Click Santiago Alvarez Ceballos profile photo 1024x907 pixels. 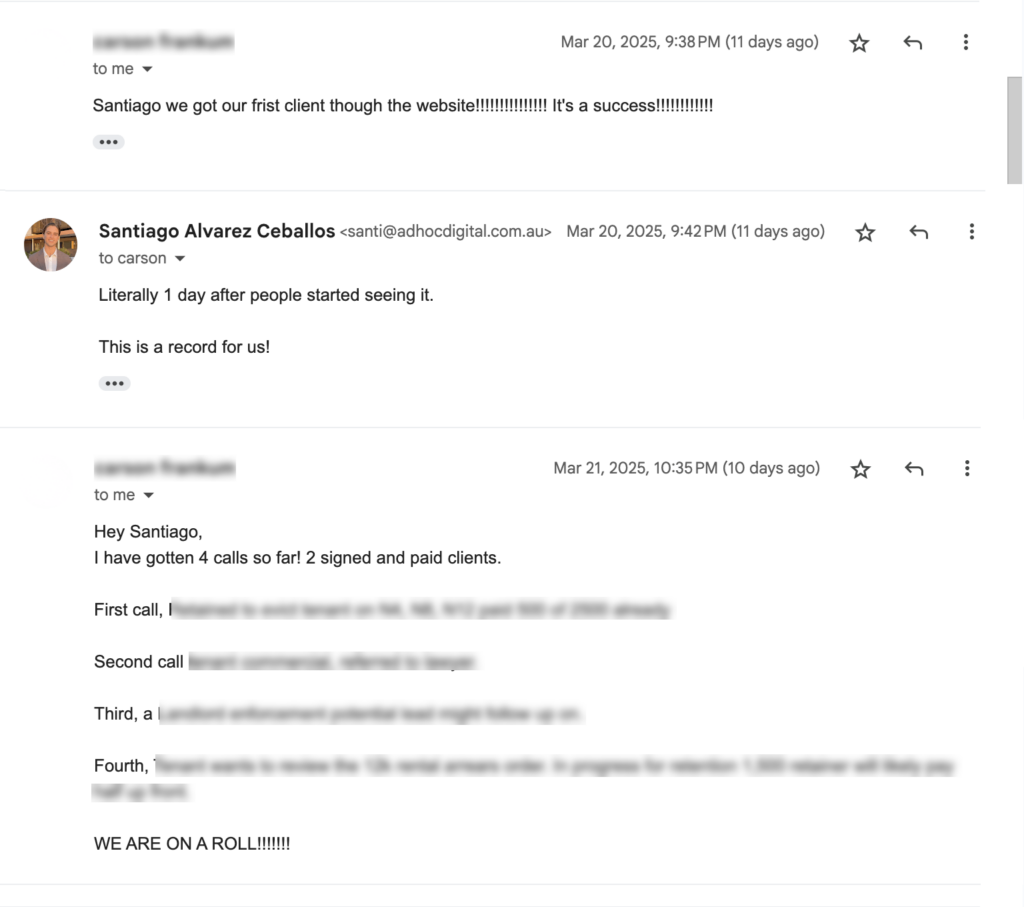point(50,245)
